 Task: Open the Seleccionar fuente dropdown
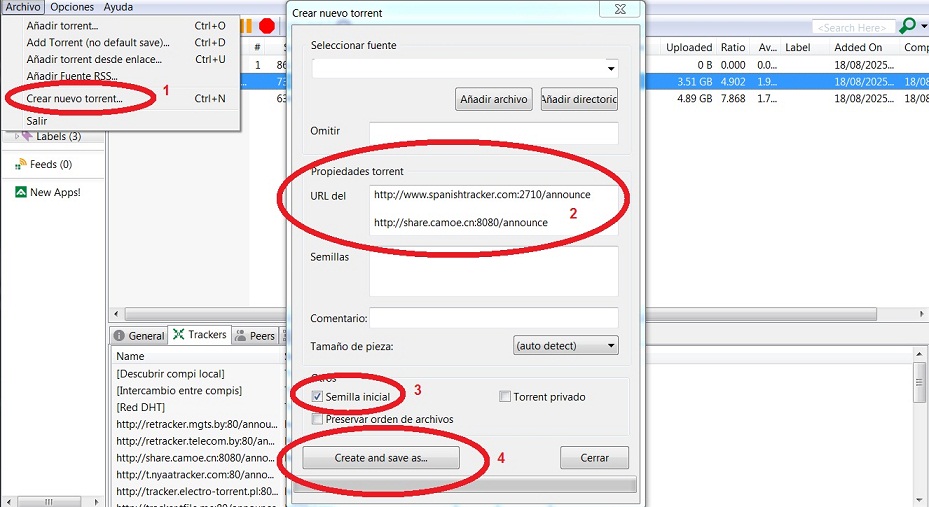click(x=610, y=69)
